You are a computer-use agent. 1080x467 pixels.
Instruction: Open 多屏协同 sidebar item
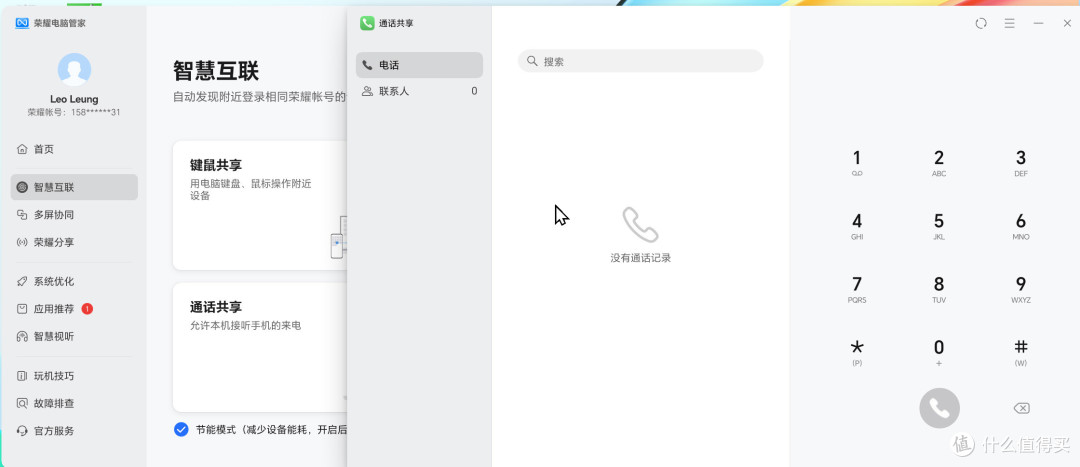coord(74,215)
